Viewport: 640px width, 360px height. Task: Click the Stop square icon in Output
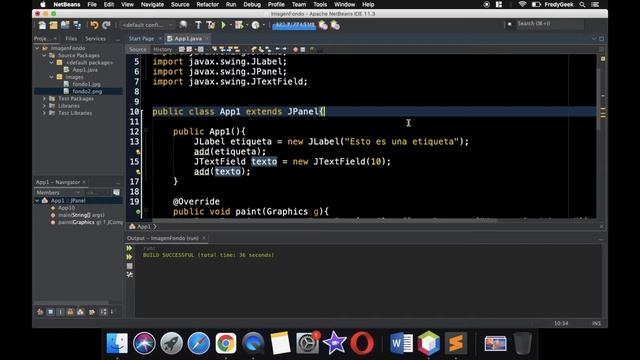[129, 266]
